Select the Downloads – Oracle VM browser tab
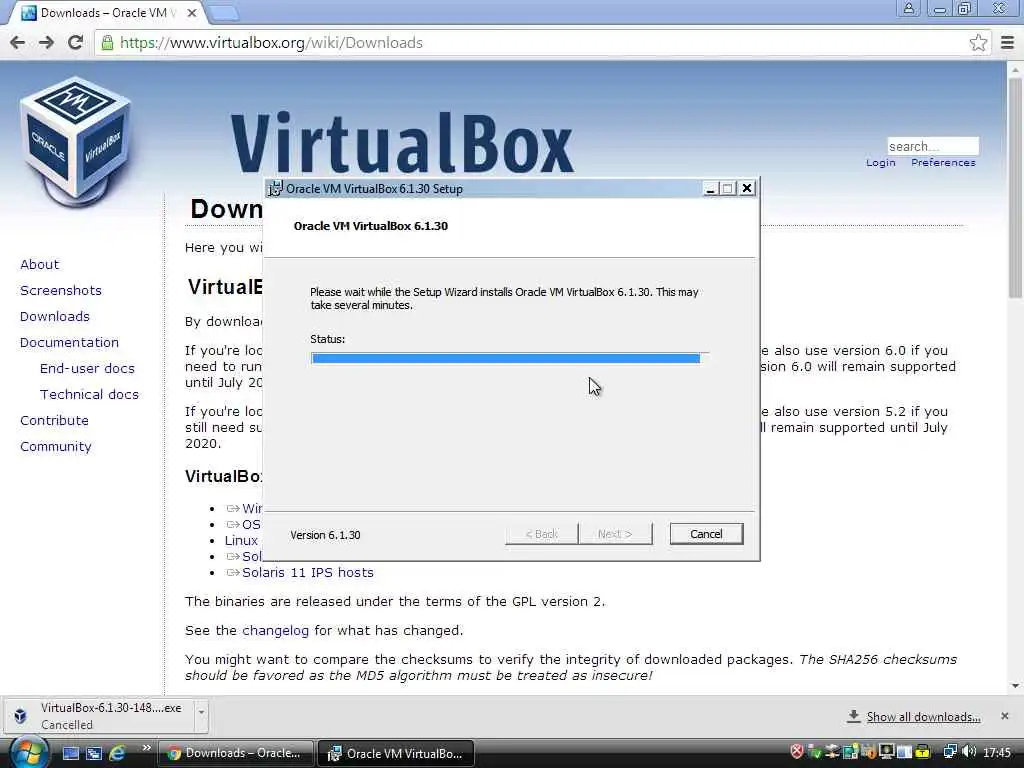This screenshot has width=1024, height=768. [x=108, y=12]
